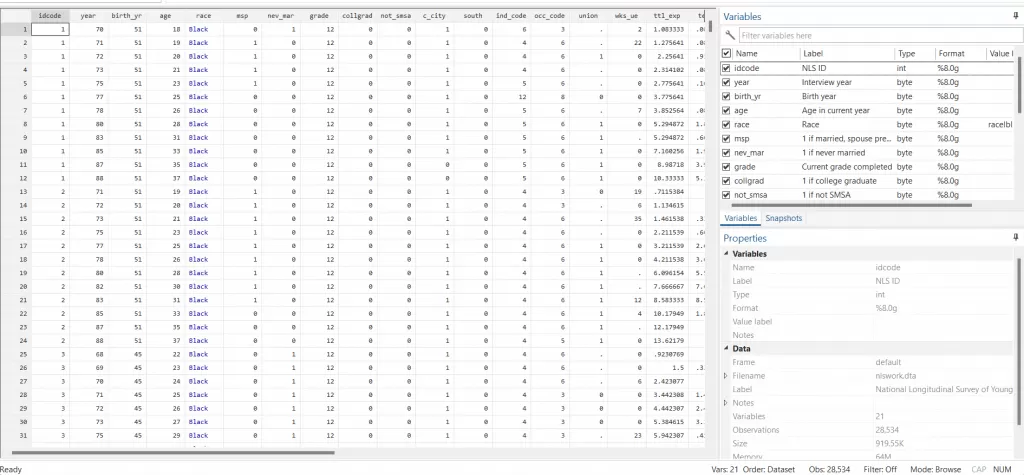Uncheck the race variable checkbox
This screenshot has width=1024, height=475.
click(727, 124)
